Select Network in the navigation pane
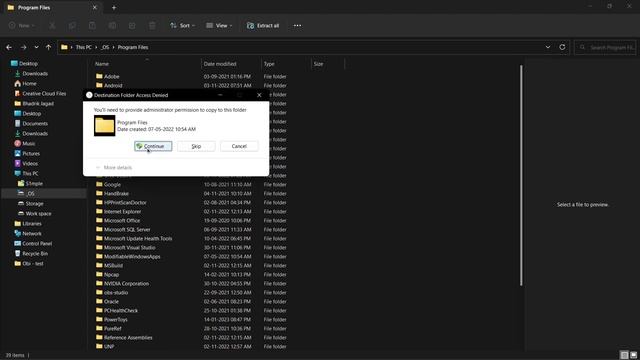The width and height of the screenshot is (640, 360). click(32, 233)
